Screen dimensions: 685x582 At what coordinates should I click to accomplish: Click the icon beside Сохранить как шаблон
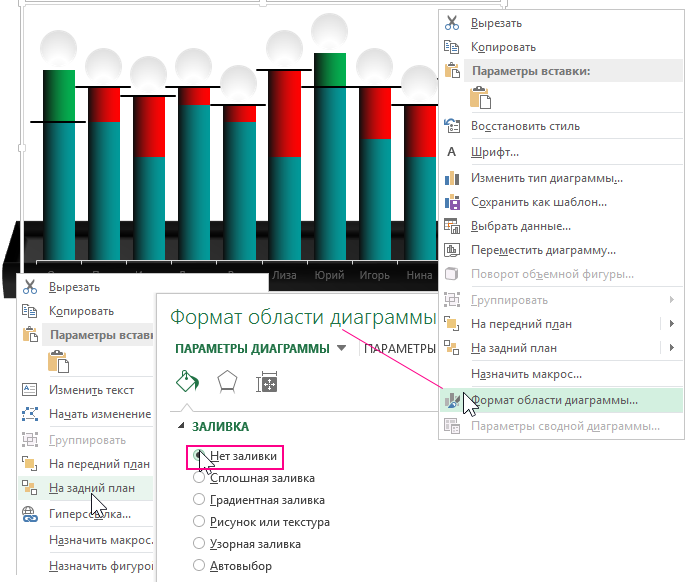coord(452,202)
